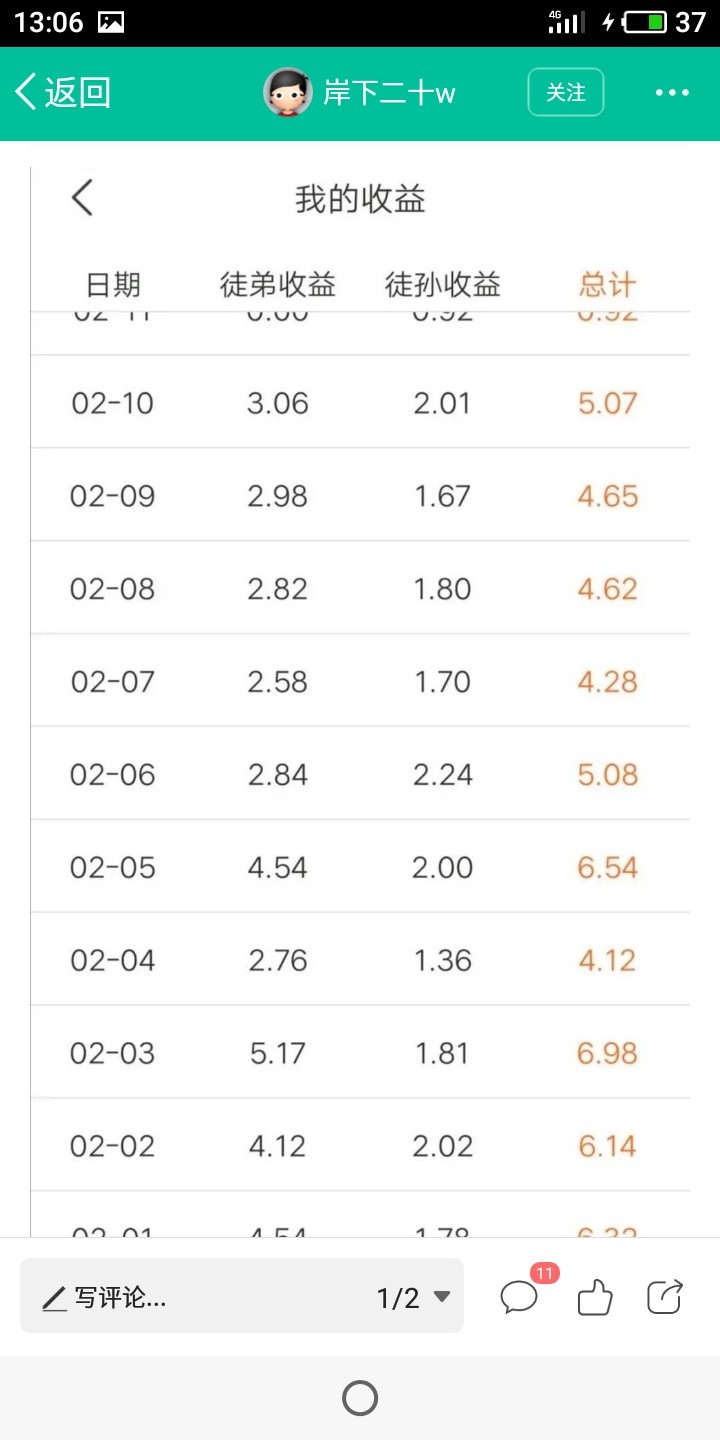This screenshot has height=1440, width=720.
Task: Open the 02-10 earnings row
Action: tap(360, 402)
